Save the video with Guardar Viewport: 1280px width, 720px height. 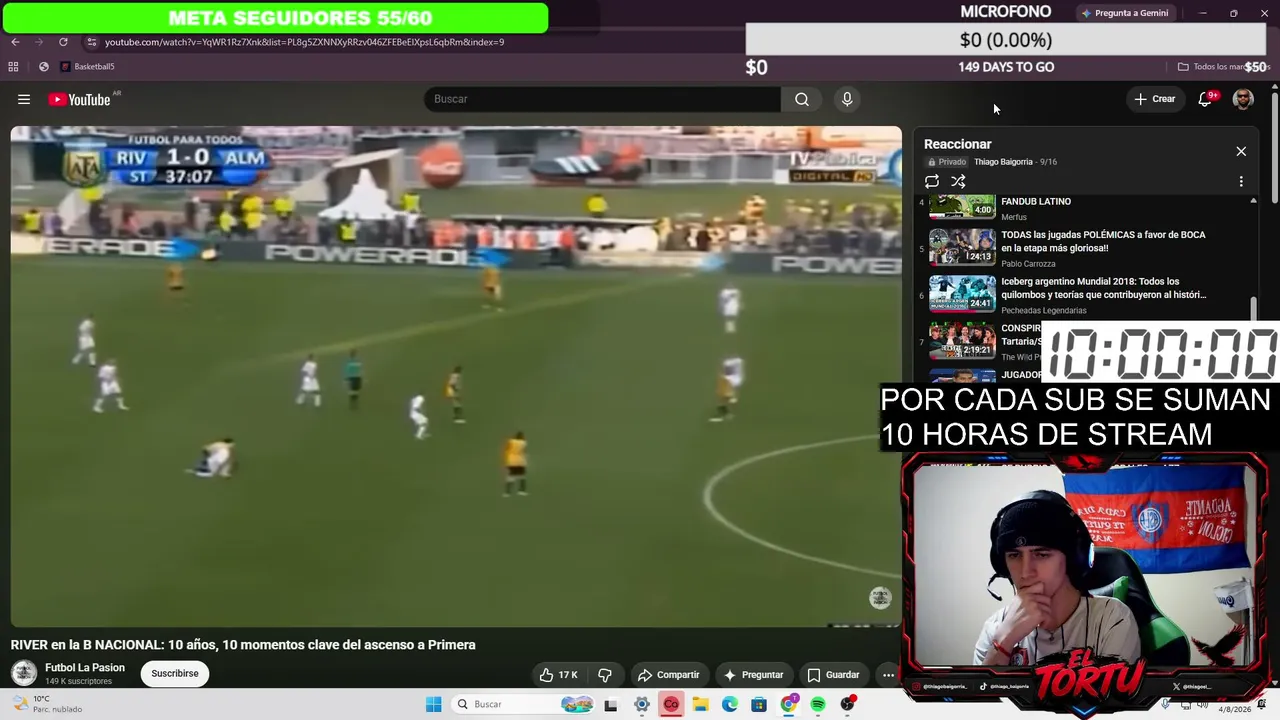[x=833, y=675]
